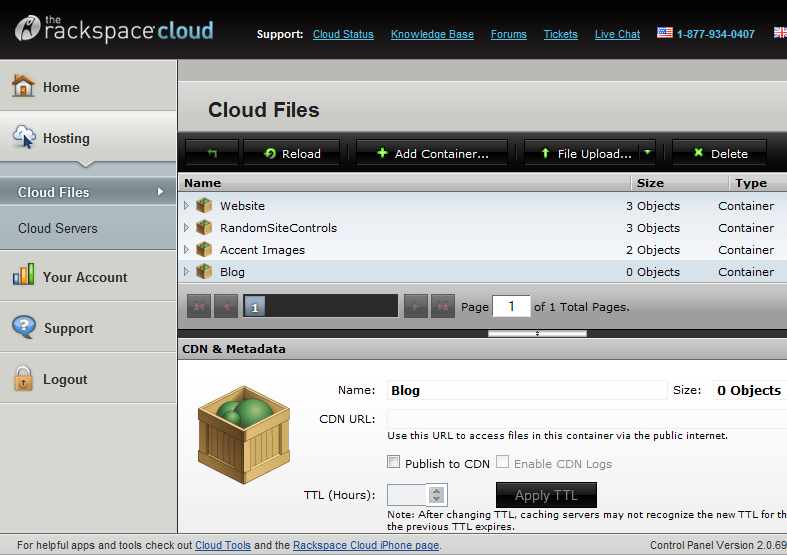Click Logout in the sidebar

pos(88,378)
